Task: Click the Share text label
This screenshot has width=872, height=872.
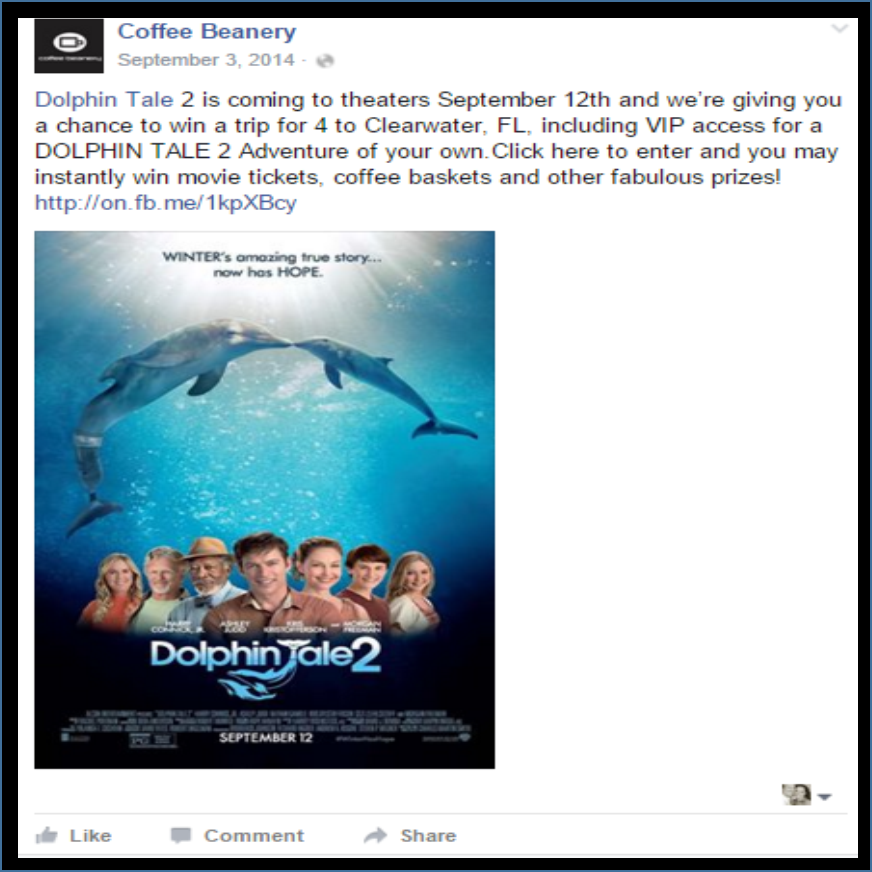Action: coord(428,835)
